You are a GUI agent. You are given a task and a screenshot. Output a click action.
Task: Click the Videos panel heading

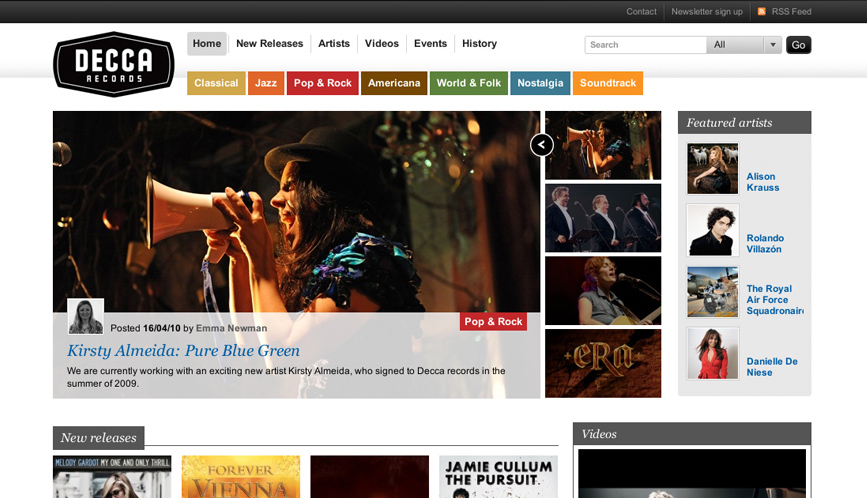[x=692, y=434]
